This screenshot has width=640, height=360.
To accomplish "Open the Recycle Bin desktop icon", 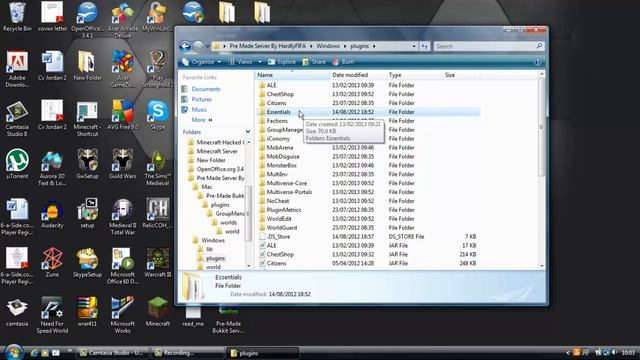I will click(x=17, y=16).
